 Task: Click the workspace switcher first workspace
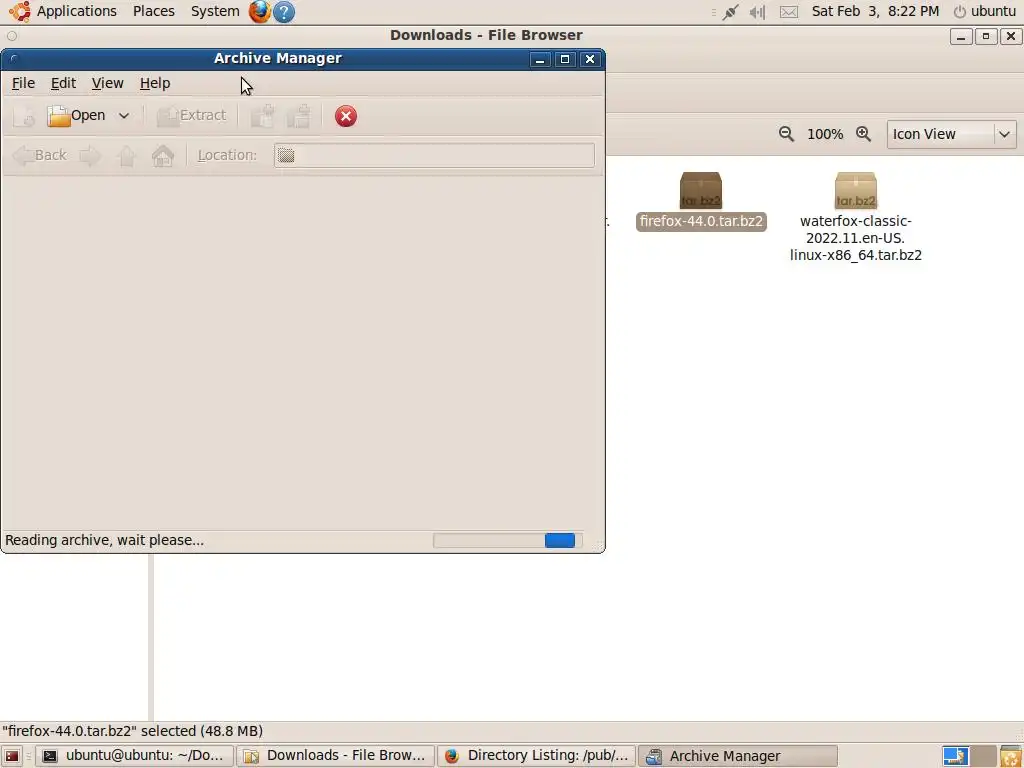[955, 756]
